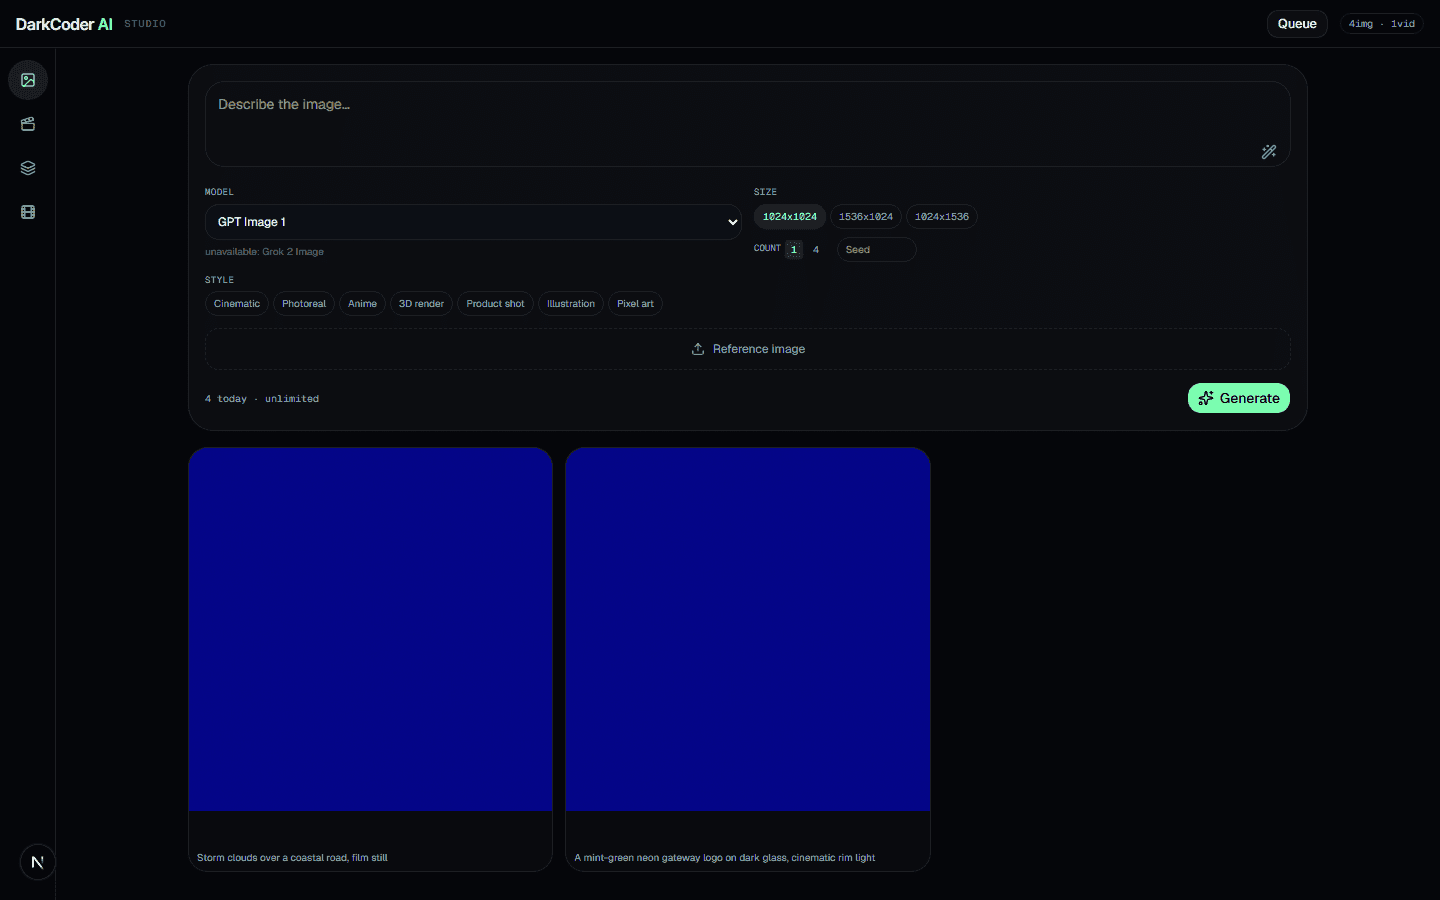Click the Generate button
This screenshot has width=1440, height=900.
coord(1239,398)
